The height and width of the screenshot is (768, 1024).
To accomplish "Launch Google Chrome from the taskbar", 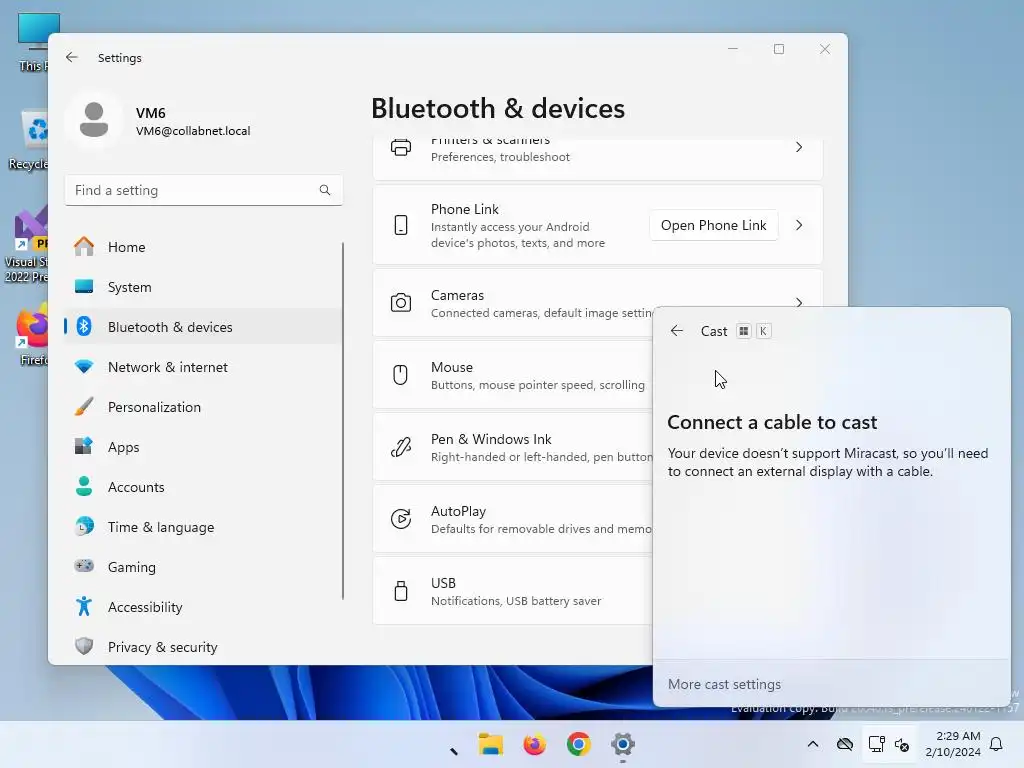I will 578,744.
